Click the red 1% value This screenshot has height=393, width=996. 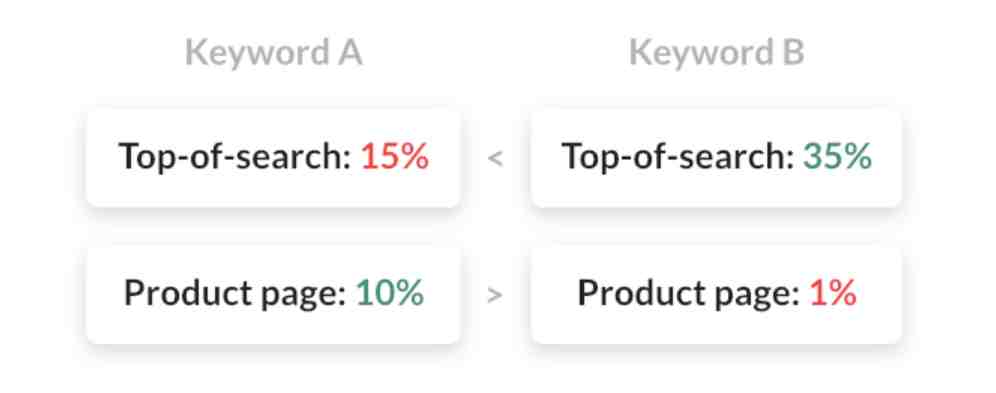coord(833,293)
